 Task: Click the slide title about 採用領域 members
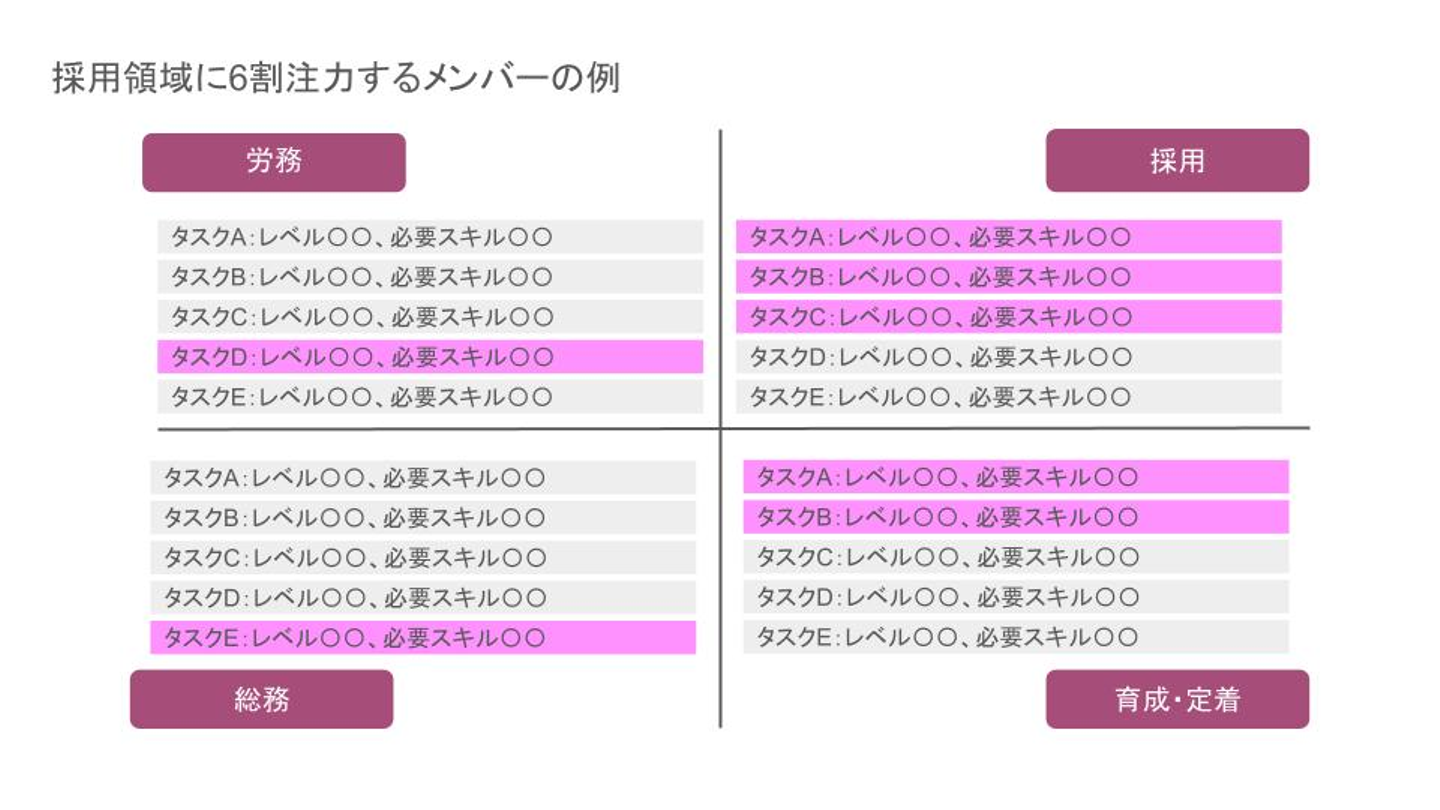[336, 78]
